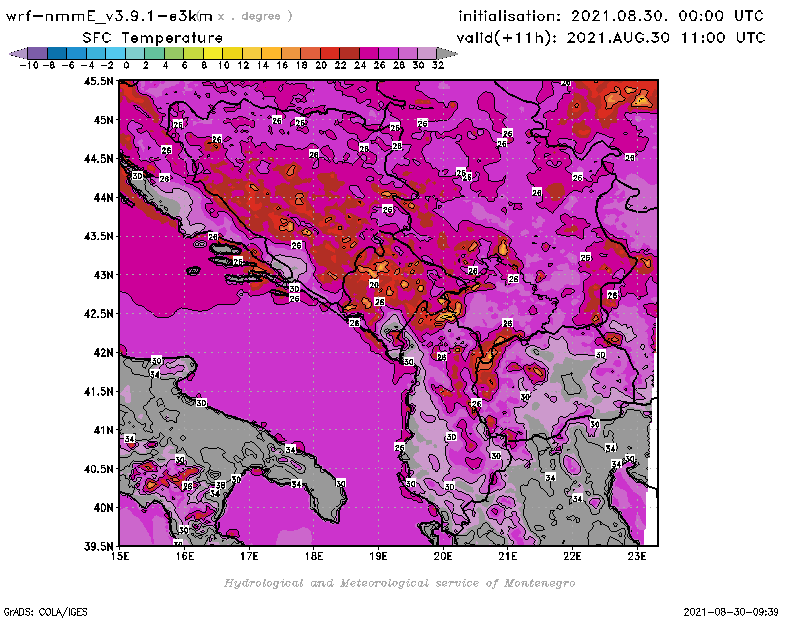The image size is (800, 618).
Task: Click 'Hydrological and Meteorological service of Montenegro' caption
Action: 399,583
